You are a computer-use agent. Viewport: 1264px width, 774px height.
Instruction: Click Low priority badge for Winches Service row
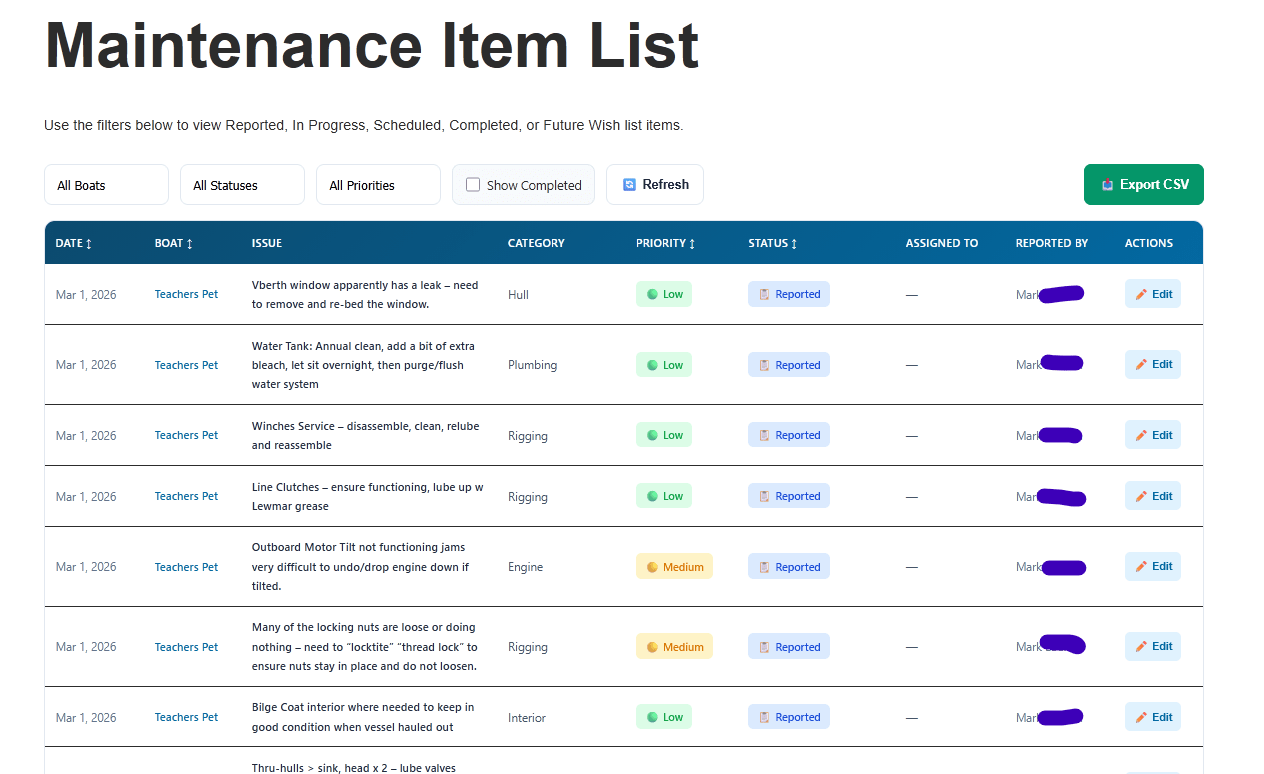[x=663, y=436]
